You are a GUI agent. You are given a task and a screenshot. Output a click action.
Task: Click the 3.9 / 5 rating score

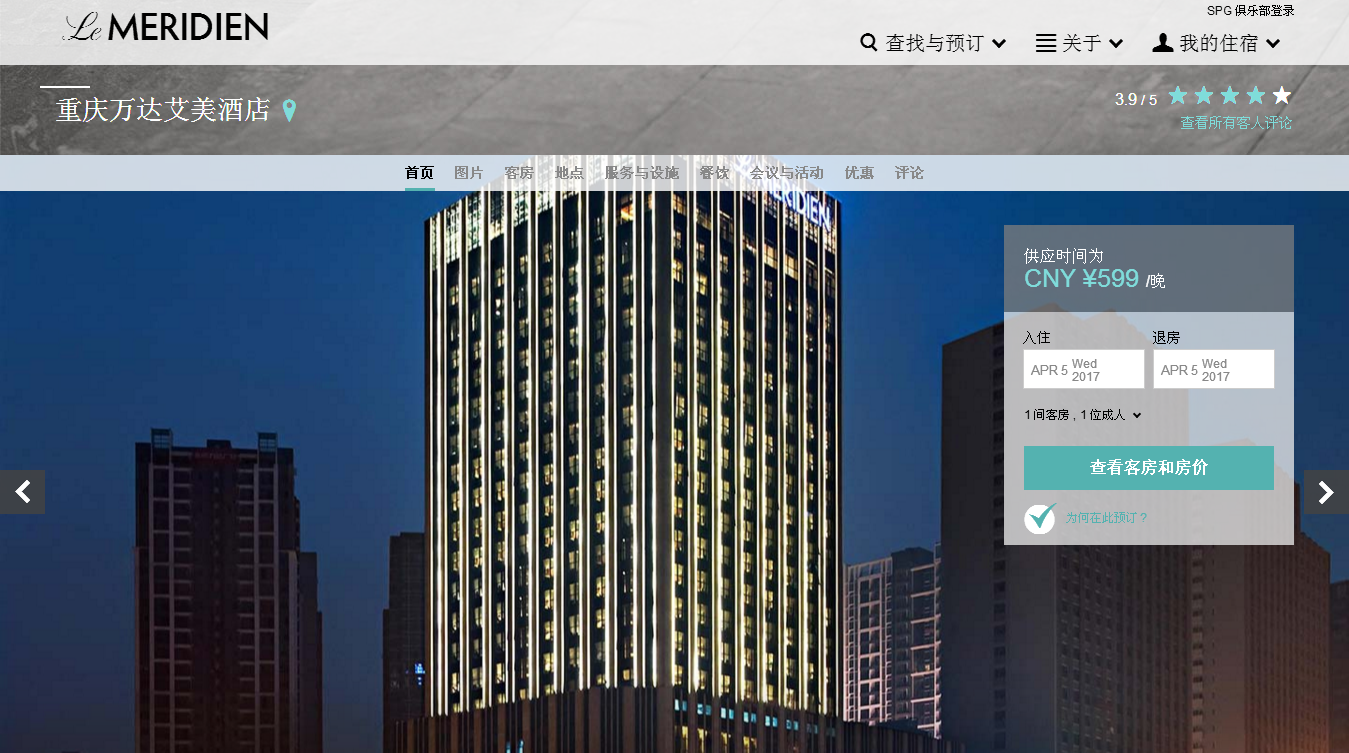[1136, 99]
